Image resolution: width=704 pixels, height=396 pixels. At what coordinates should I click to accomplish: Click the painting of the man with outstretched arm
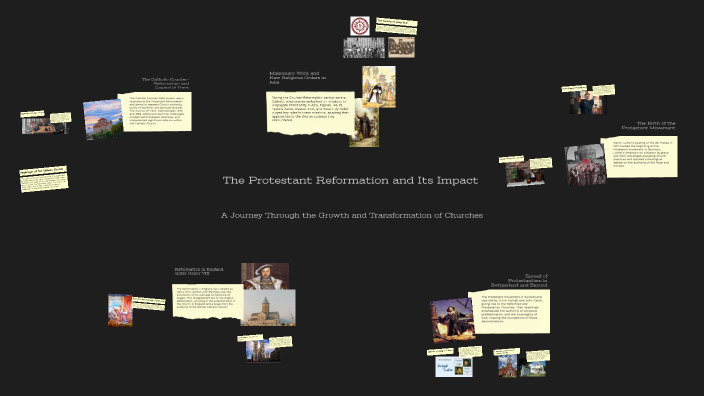[x=453, y=320]
